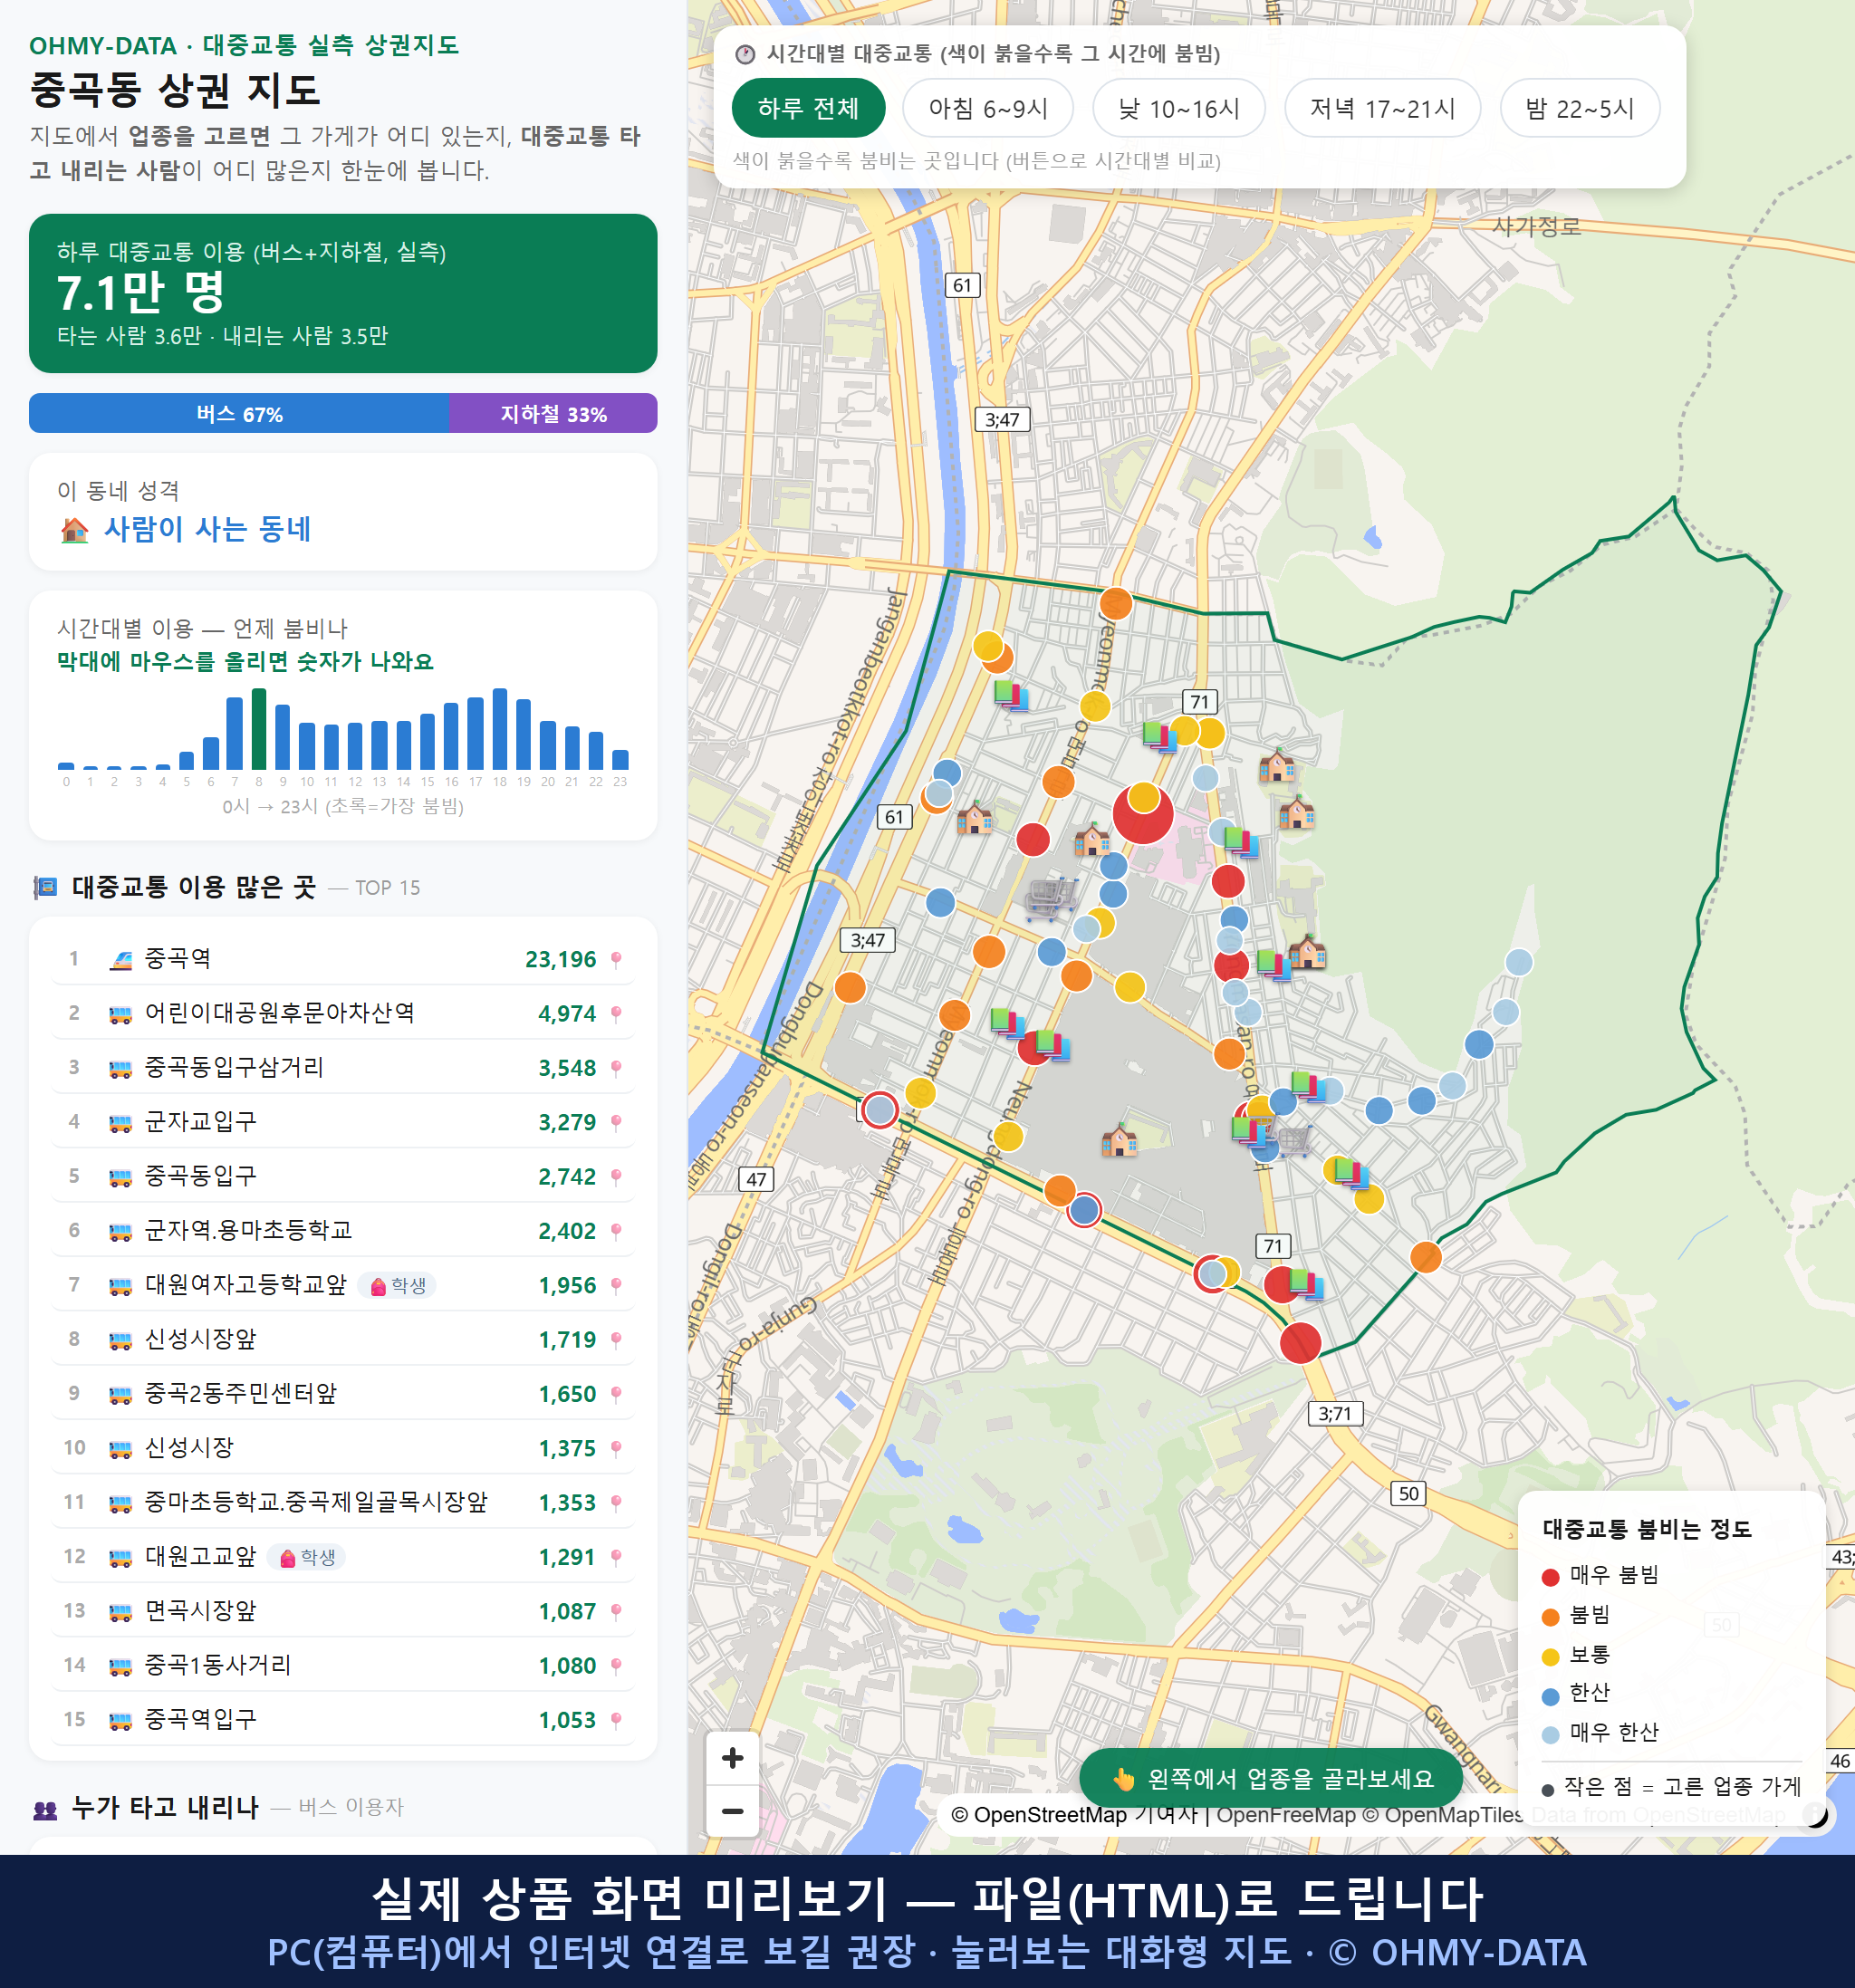Zoom out the map with minus button
1855x1988 pixels.
pos(732,1811)
